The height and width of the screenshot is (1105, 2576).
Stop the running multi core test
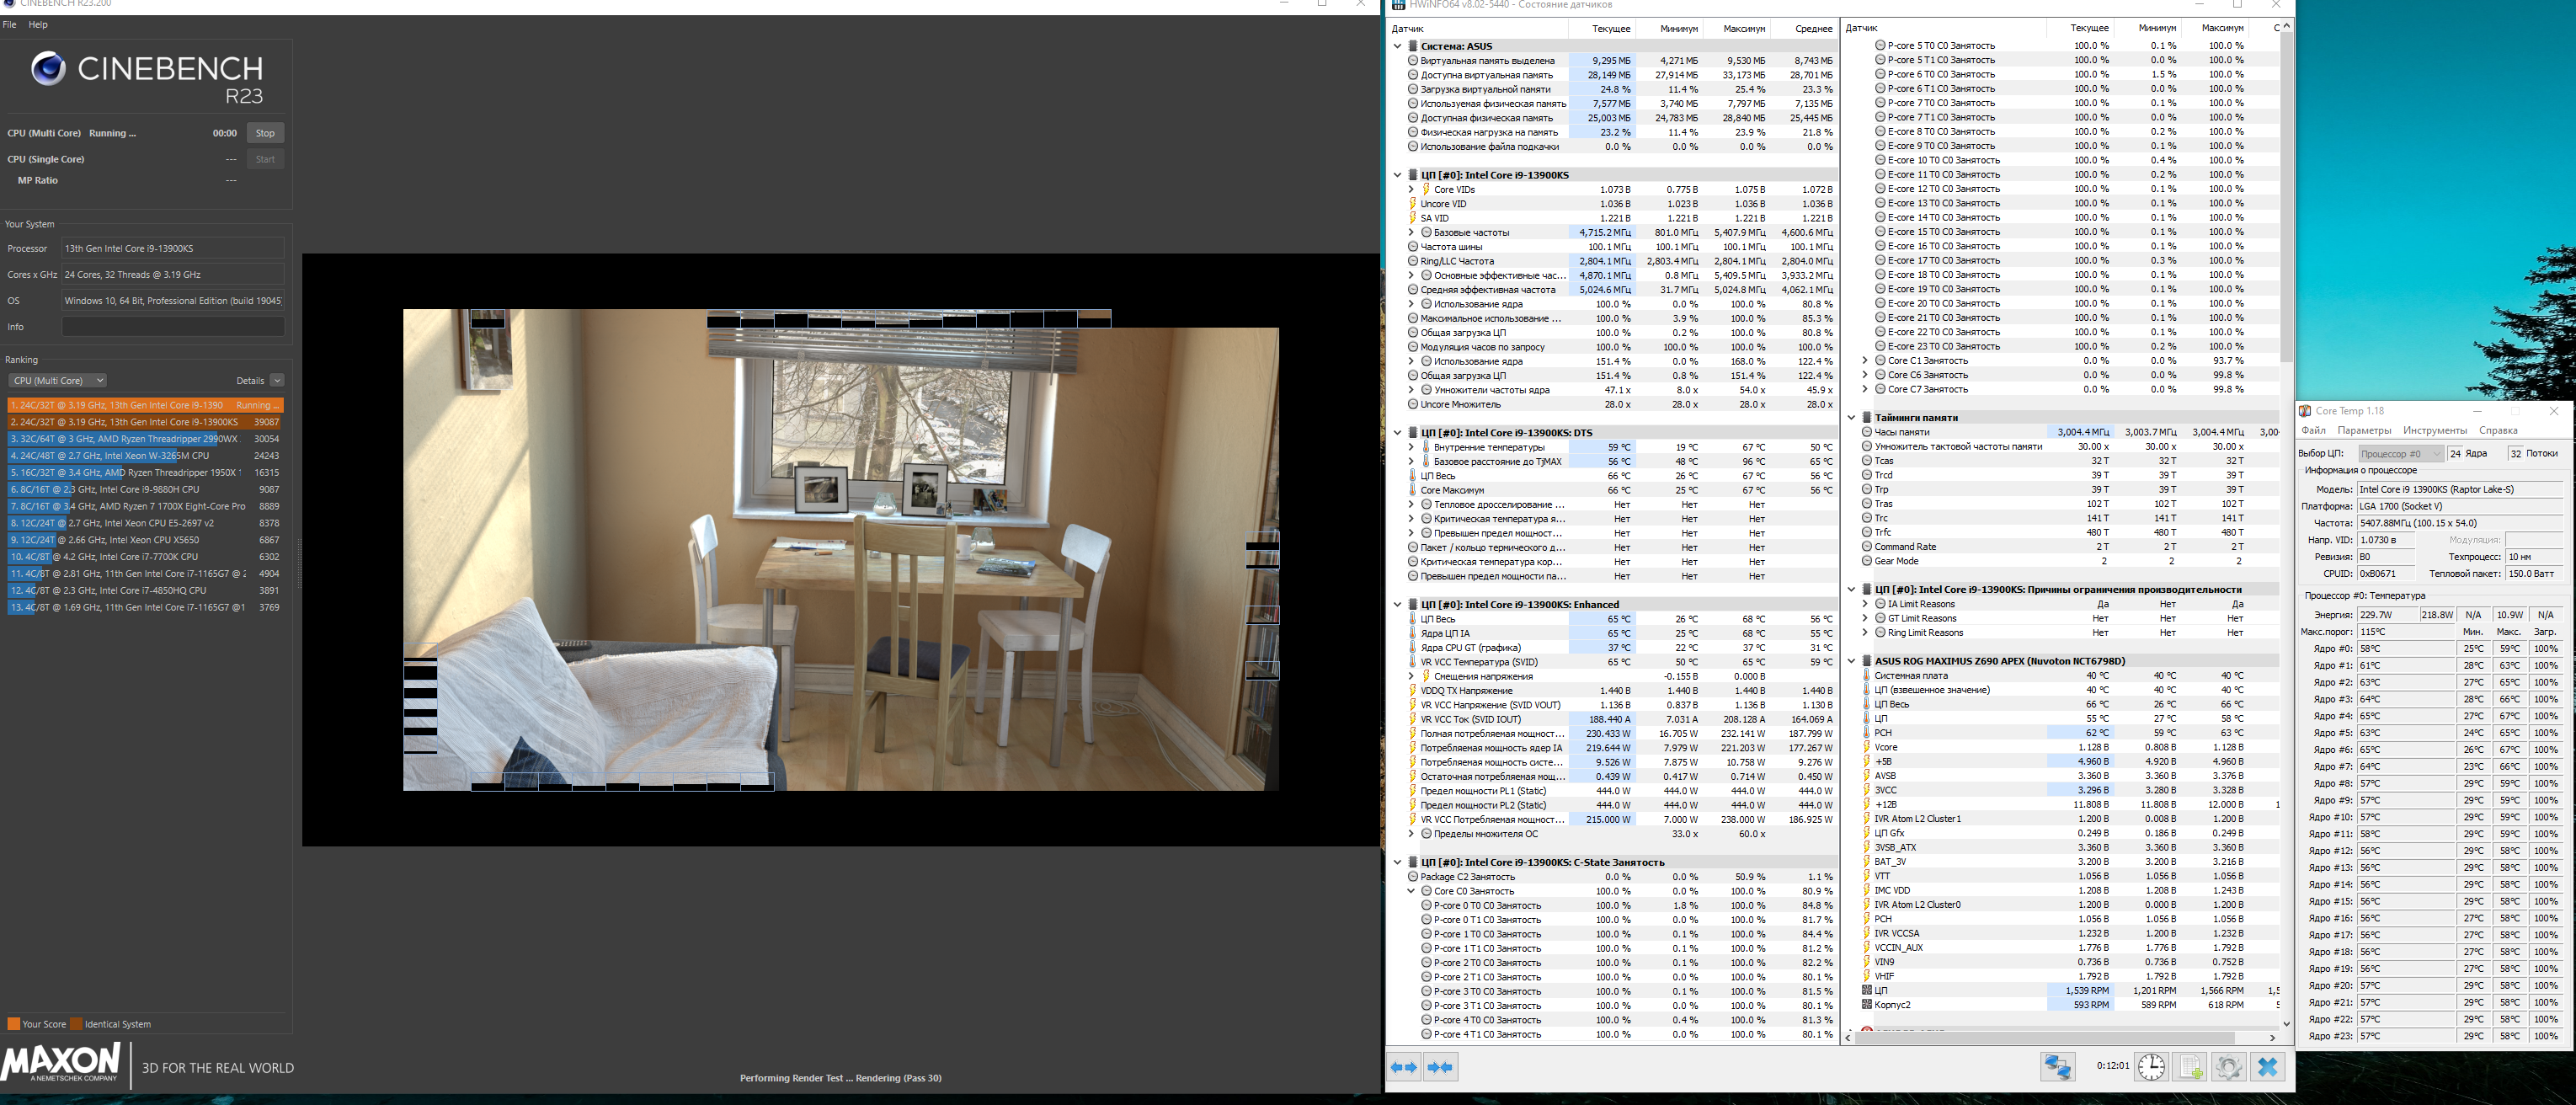coord(265,133)
